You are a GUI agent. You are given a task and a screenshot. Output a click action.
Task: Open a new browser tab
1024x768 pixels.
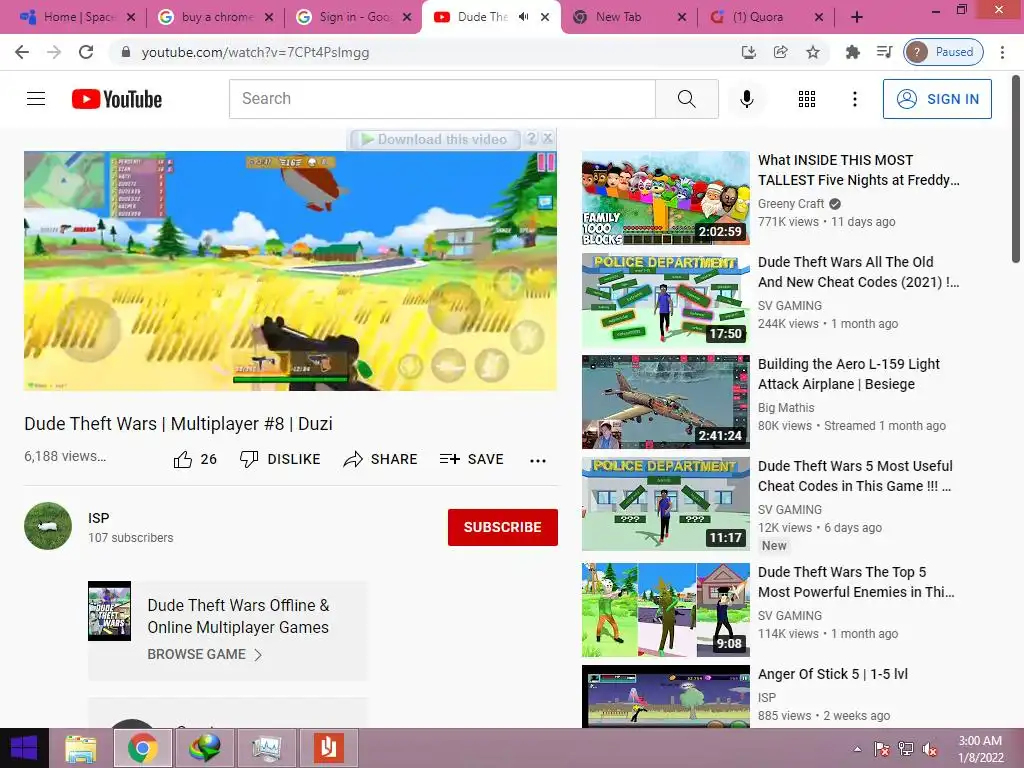point(857,17)
